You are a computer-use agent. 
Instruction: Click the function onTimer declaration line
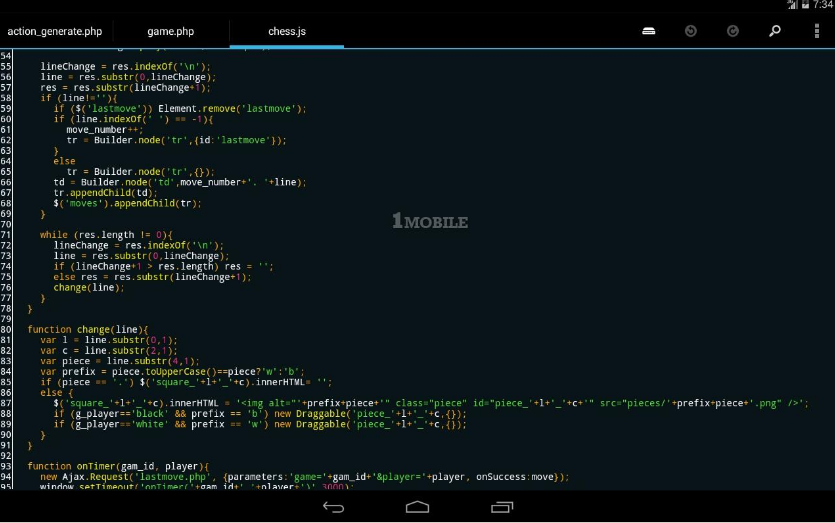118,466
